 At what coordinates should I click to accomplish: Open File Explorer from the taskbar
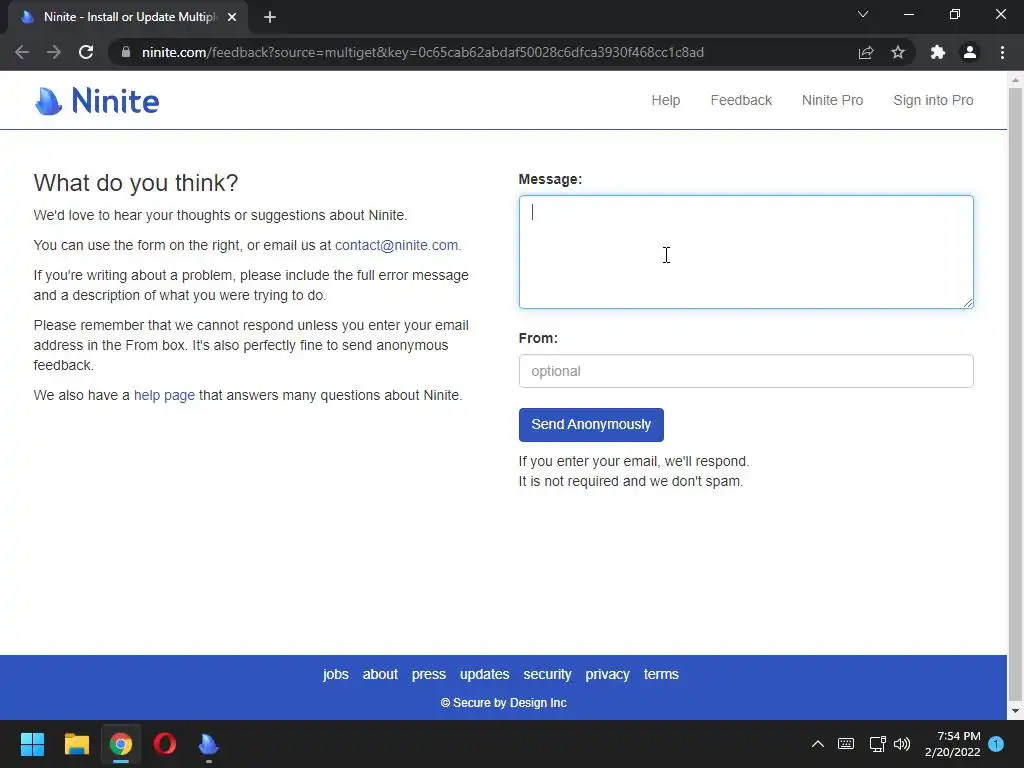tap(76, 744)
